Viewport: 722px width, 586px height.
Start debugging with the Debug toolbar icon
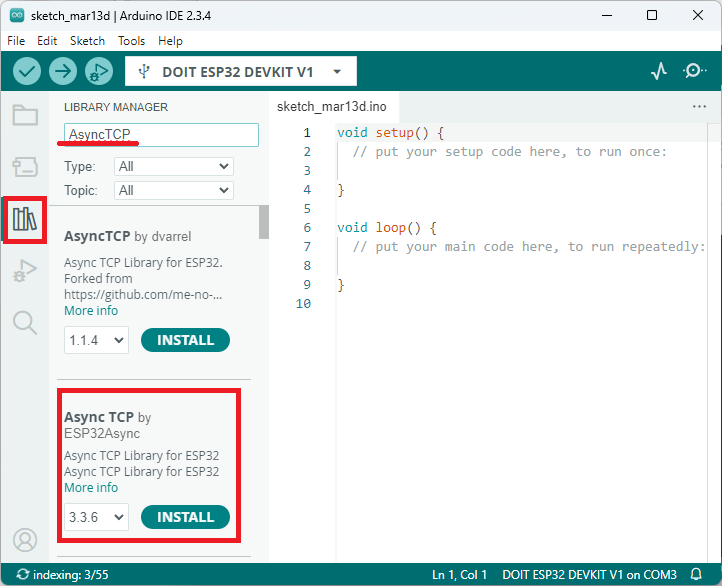pyautogui.click(x=98, y=71)
